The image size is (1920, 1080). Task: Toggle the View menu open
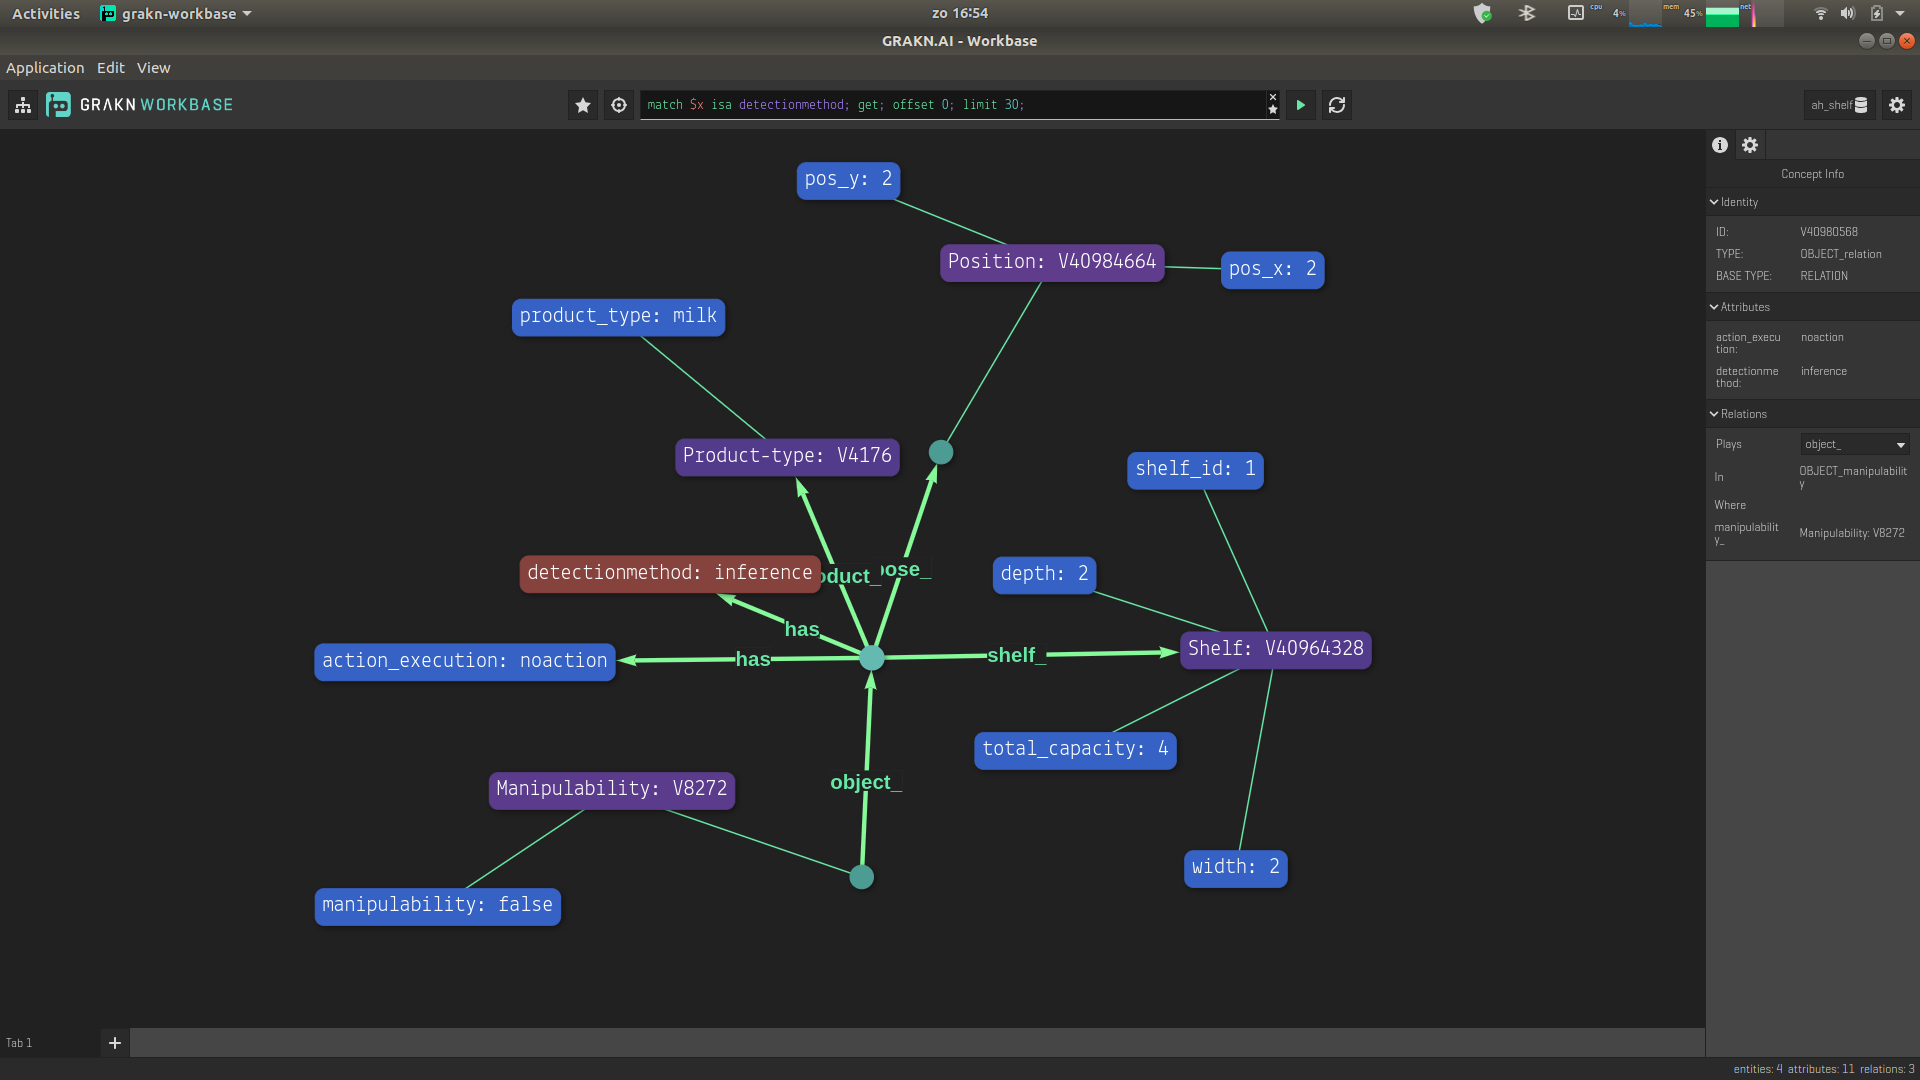click(154, 67)
